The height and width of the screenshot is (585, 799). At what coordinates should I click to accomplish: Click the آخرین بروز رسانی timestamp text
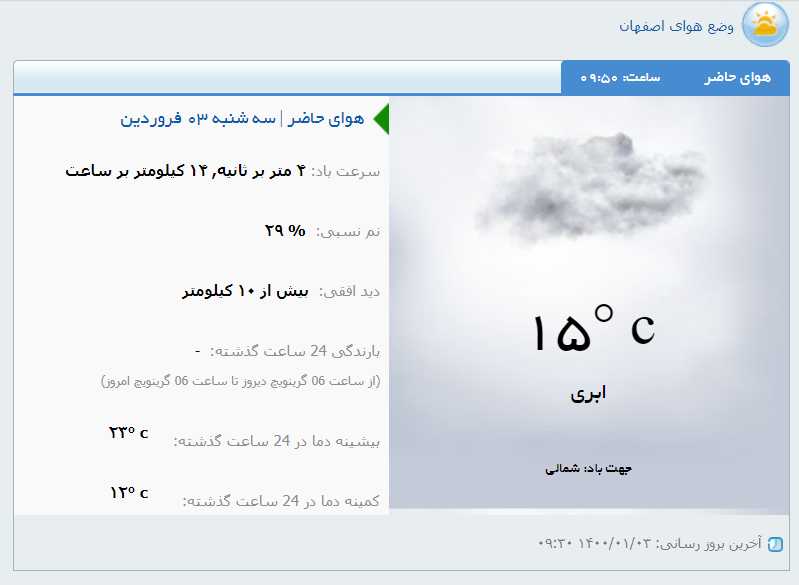650,544
